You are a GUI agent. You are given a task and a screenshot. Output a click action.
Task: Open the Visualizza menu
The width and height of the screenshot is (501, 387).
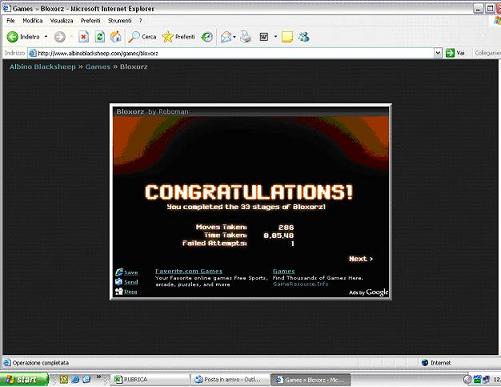pyautogui.click(x=61, y=21)
